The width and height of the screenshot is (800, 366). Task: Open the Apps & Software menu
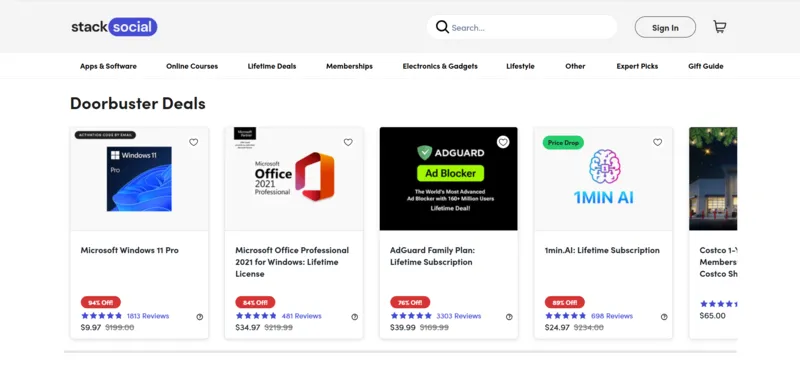point(108,66)
